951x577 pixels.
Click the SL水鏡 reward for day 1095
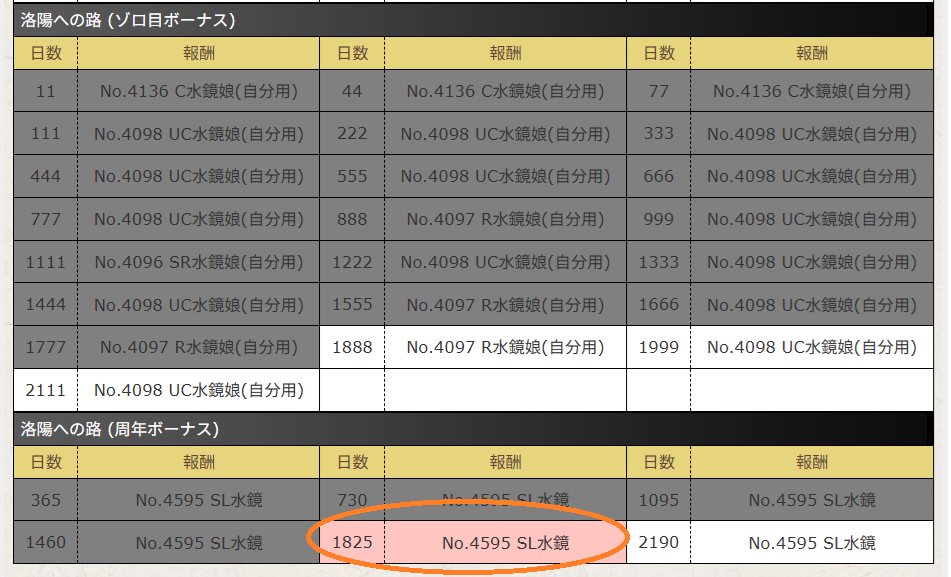click(x=811, y=500)
